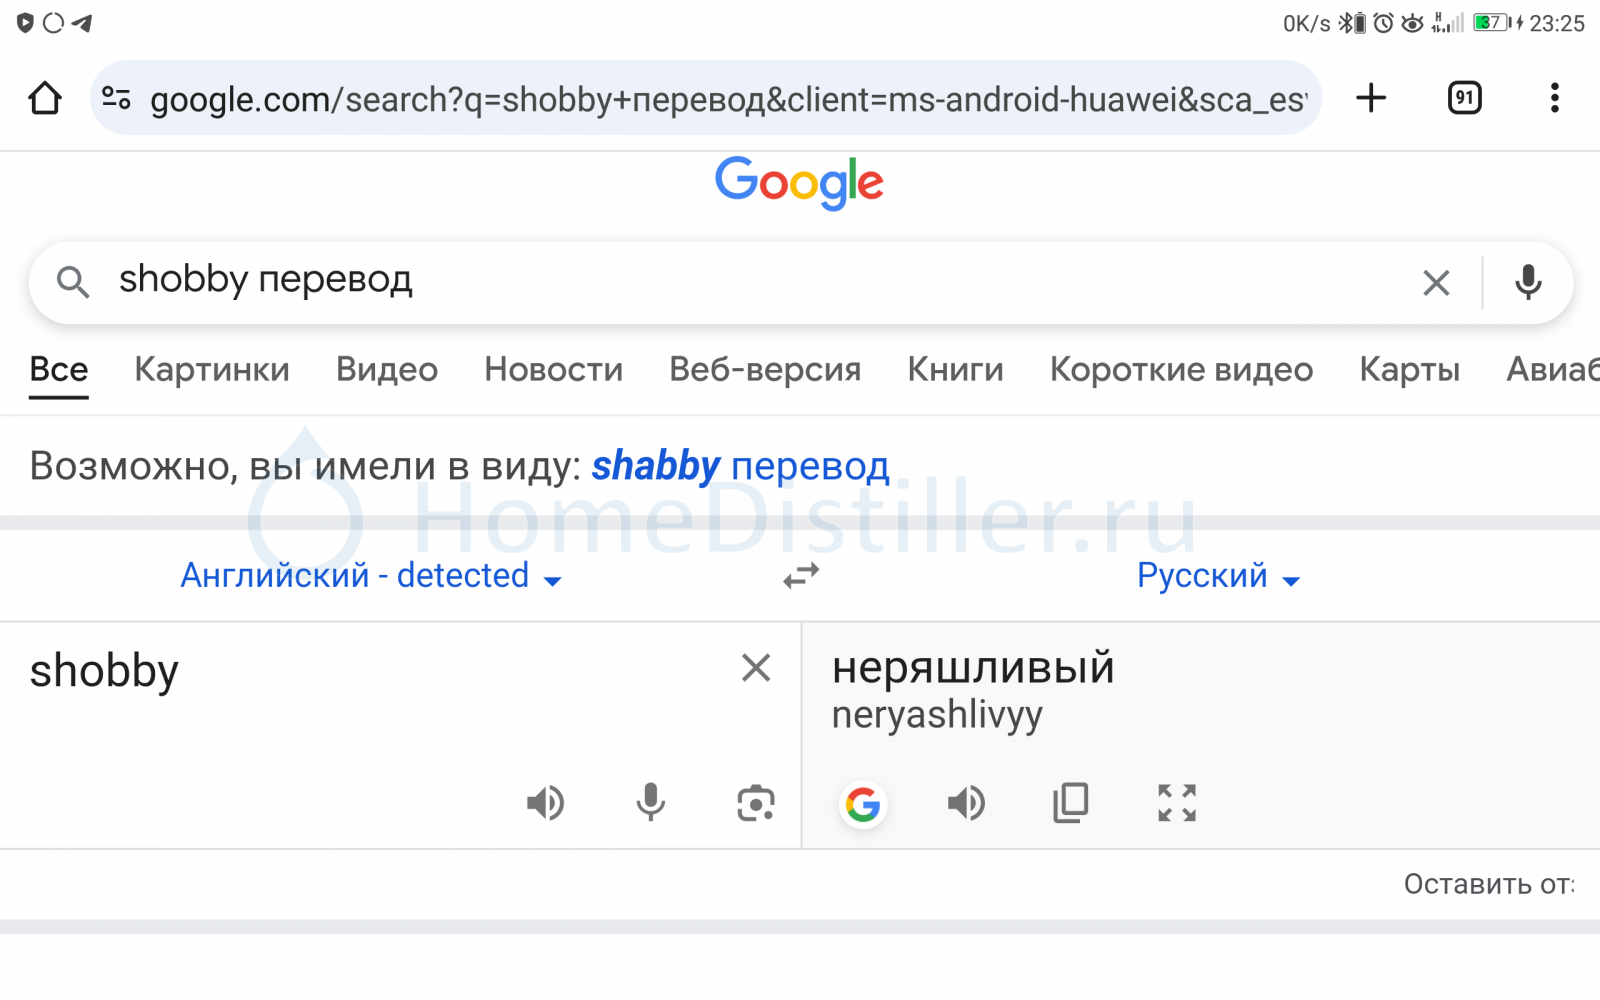Tap the browser home icon
1600x1000 pixels.
tap(45, 98)
